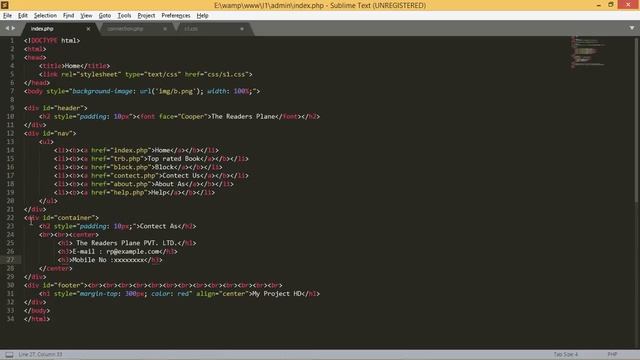Open the Edit menu

click(23, 16)
